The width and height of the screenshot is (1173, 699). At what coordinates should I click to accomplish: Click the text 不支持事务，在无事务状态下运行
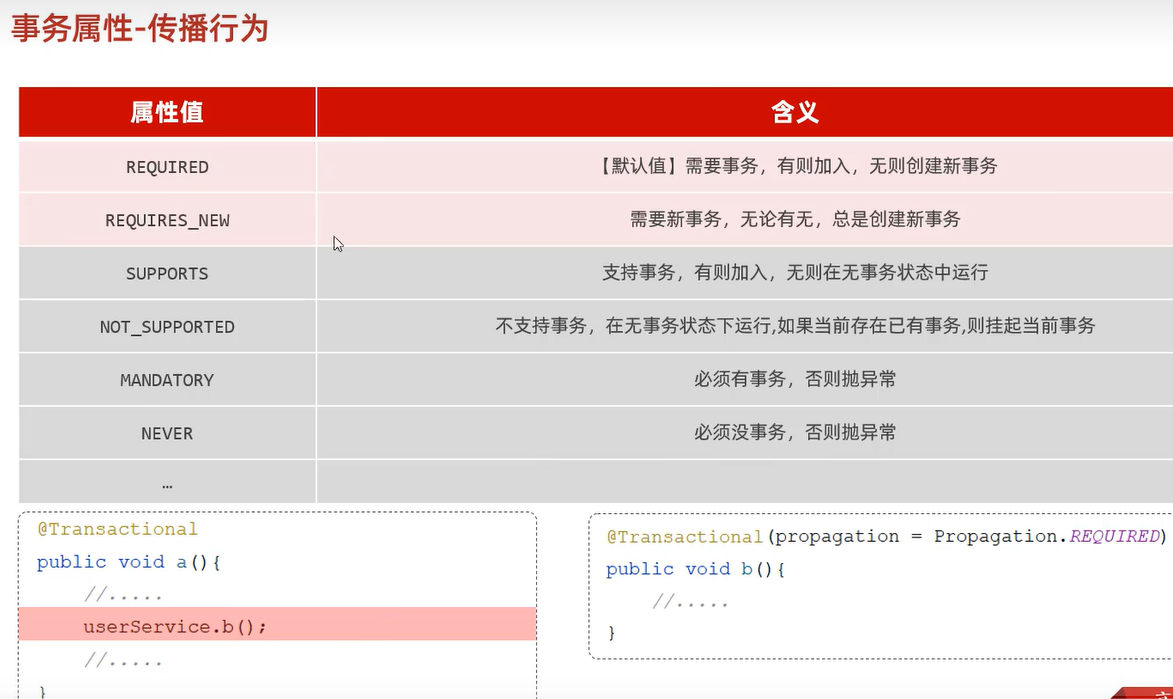pos(633,325)
